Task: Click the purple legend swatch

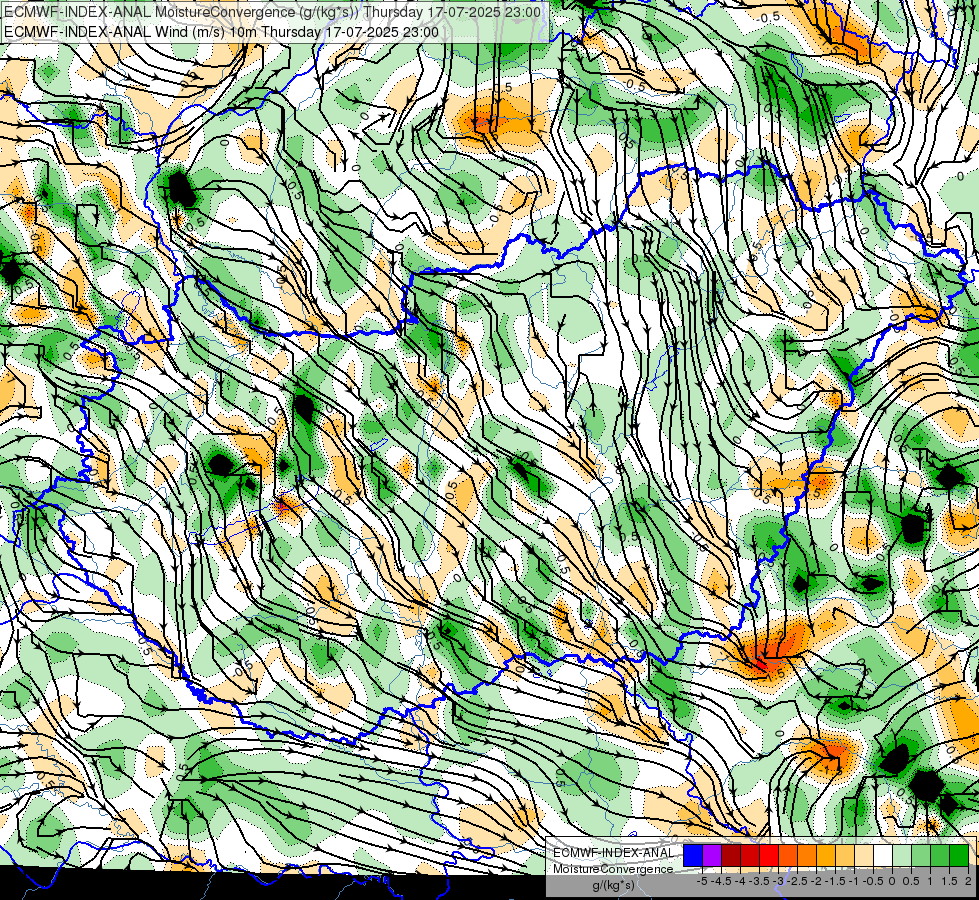Action: 712,856
